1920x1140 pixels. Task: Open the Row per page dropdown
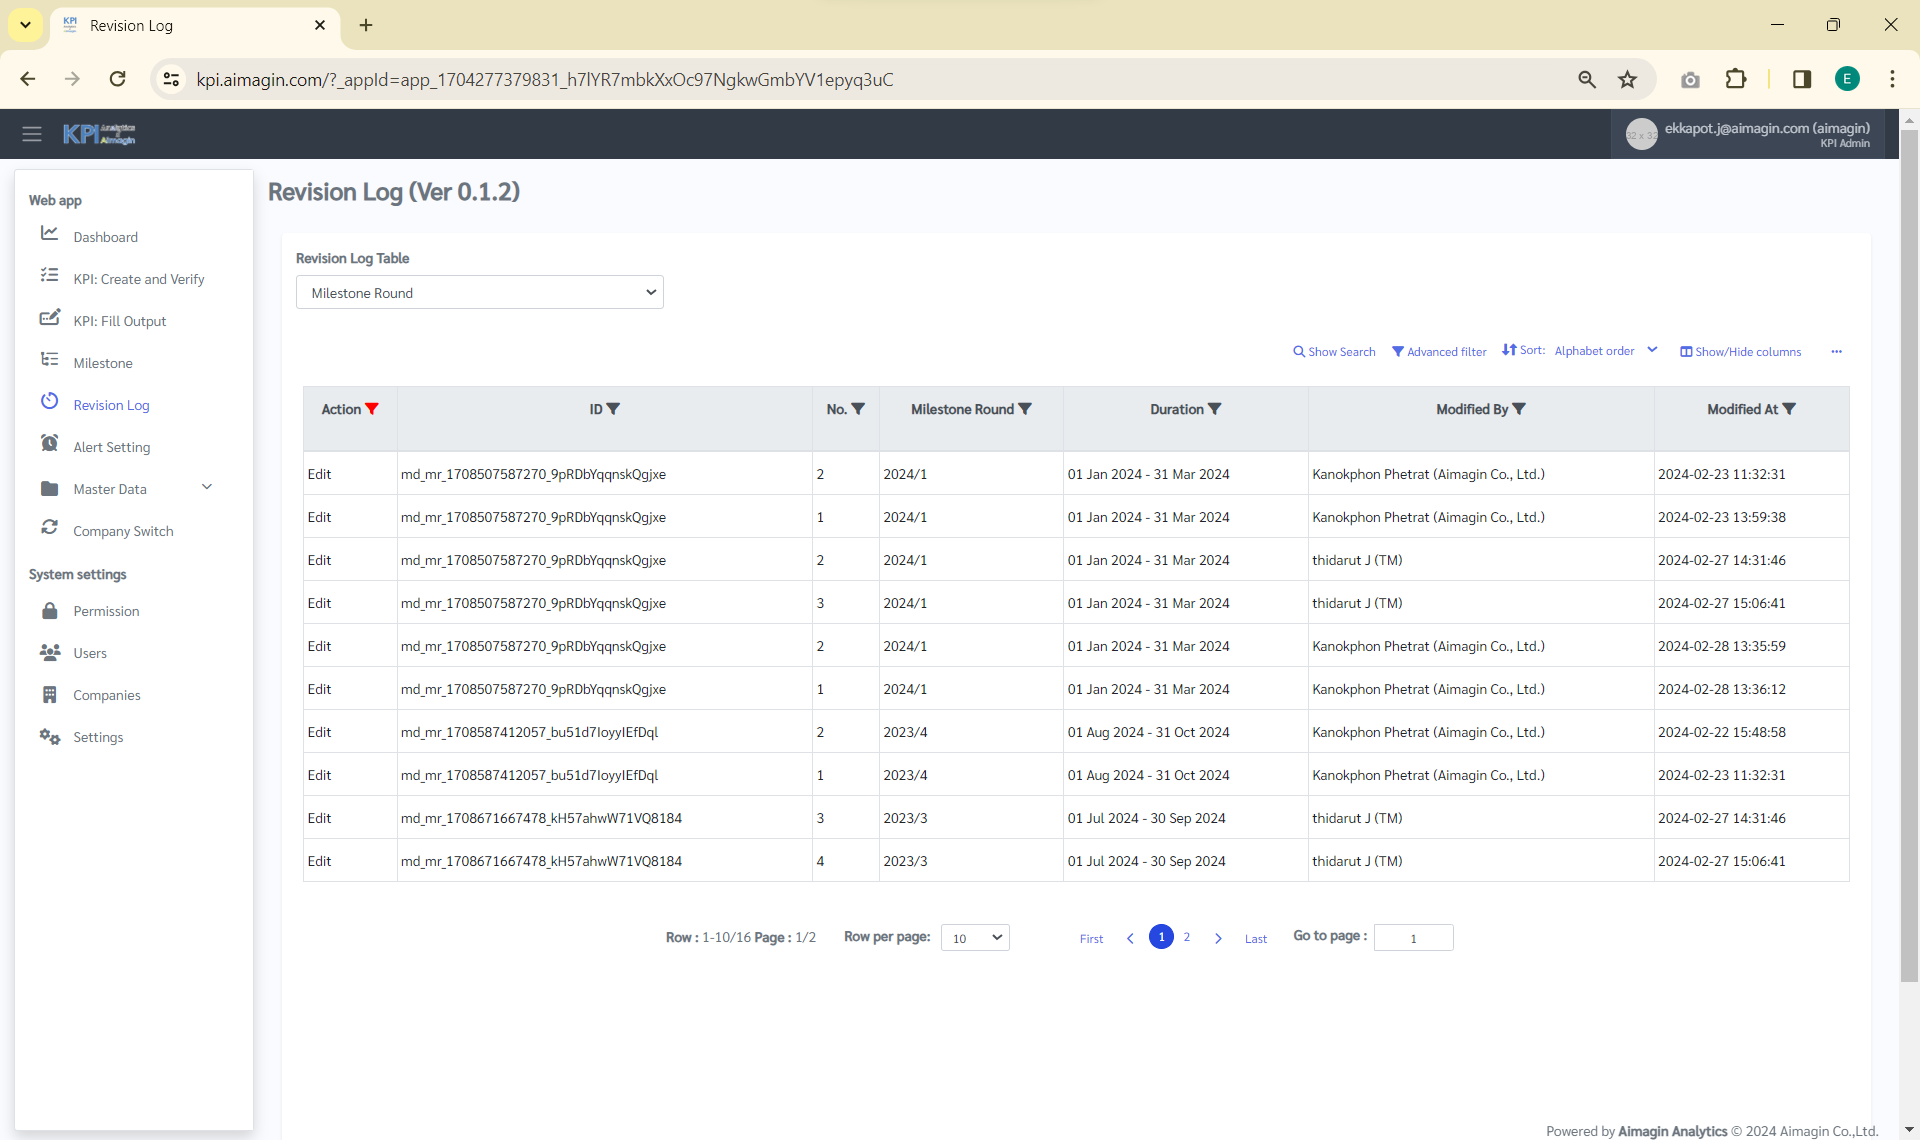(975, 938)
